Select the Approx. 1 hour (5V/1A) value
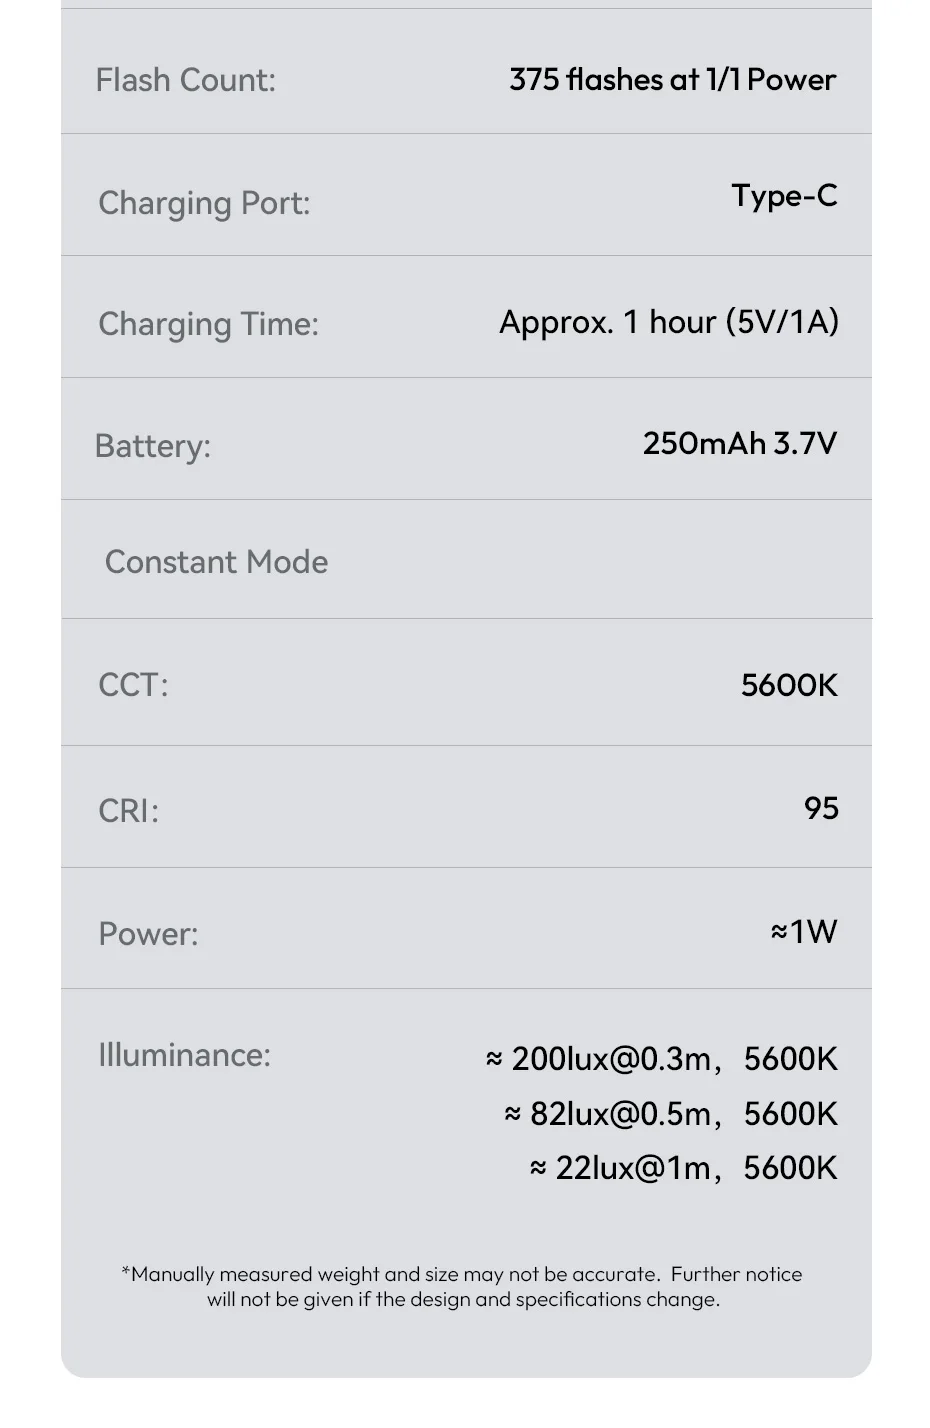 coord(669,322)
